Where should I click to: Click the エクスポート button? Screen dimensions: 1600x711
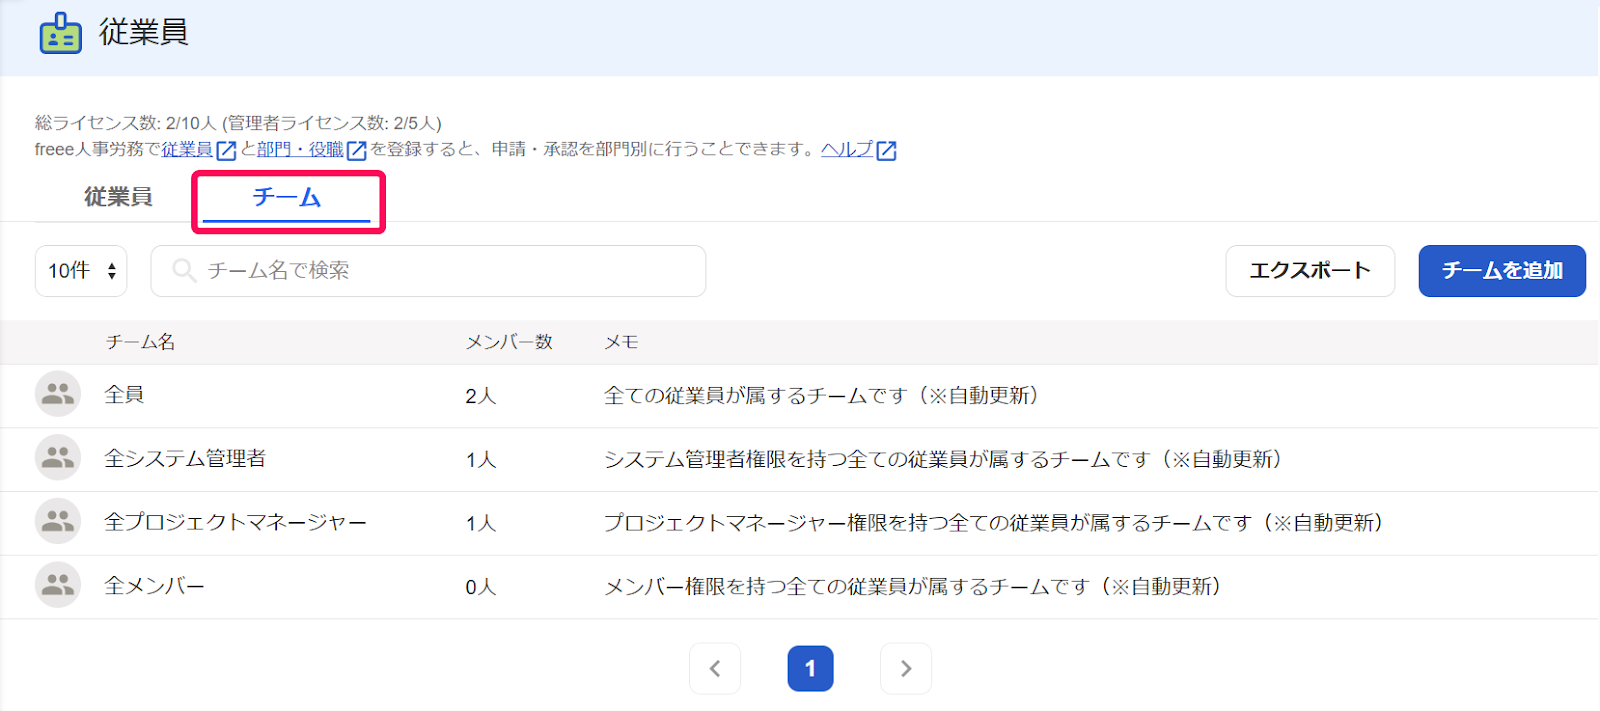(x=1310, y=271)
